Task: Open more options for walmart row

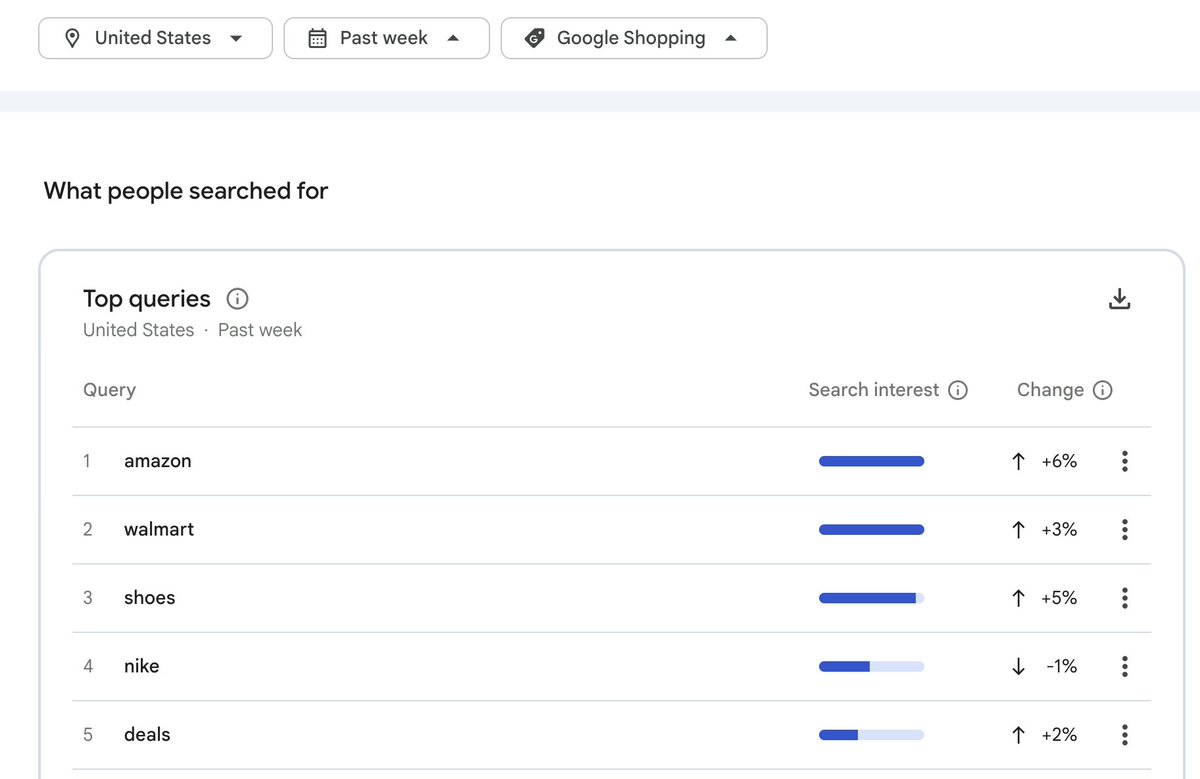Action: [x=1125, y=529]
